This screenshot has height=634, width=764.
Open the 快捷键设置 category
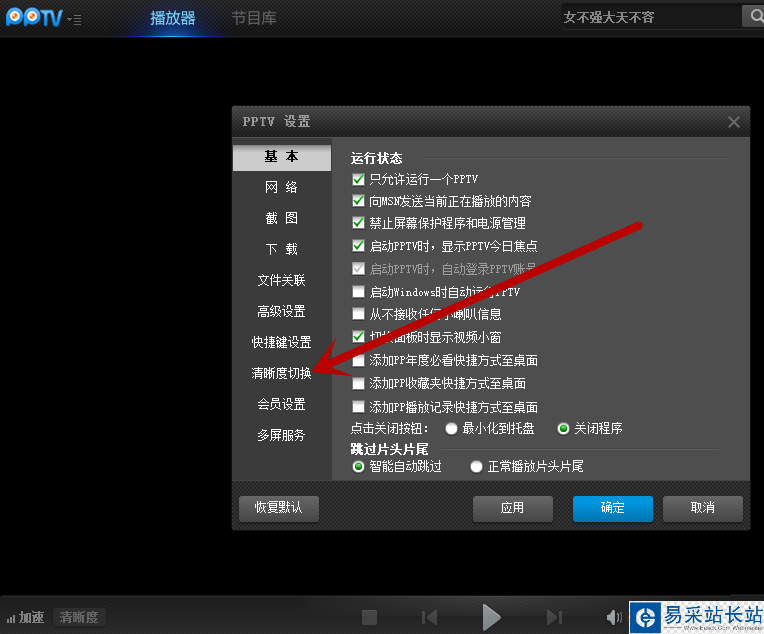click(282, 342)
